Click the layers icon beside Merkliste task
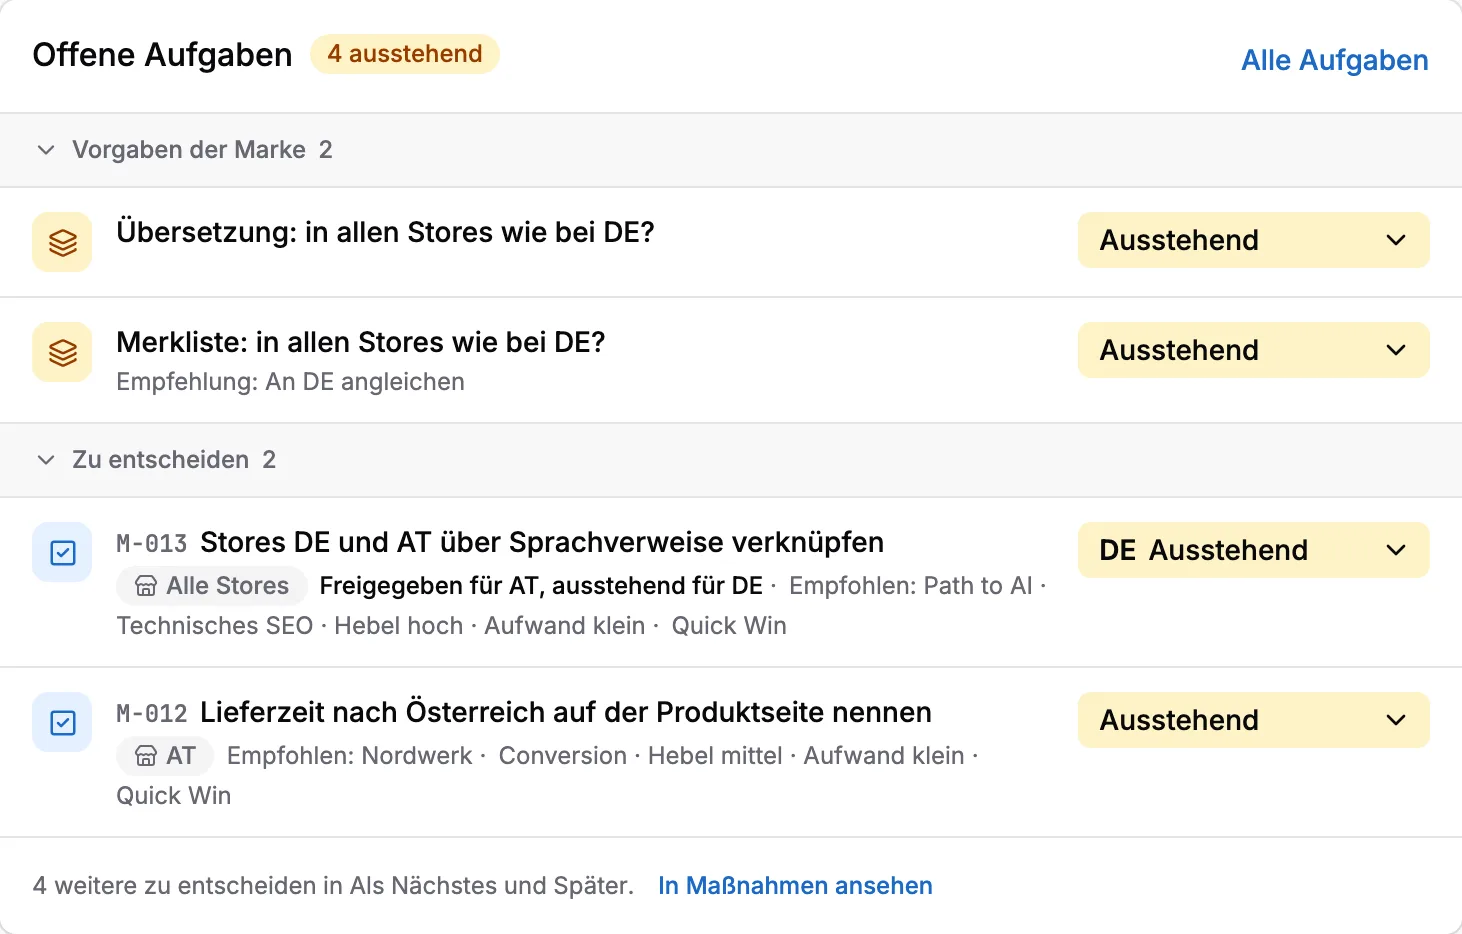This screenshot has width=1462, height=934. 62,352
